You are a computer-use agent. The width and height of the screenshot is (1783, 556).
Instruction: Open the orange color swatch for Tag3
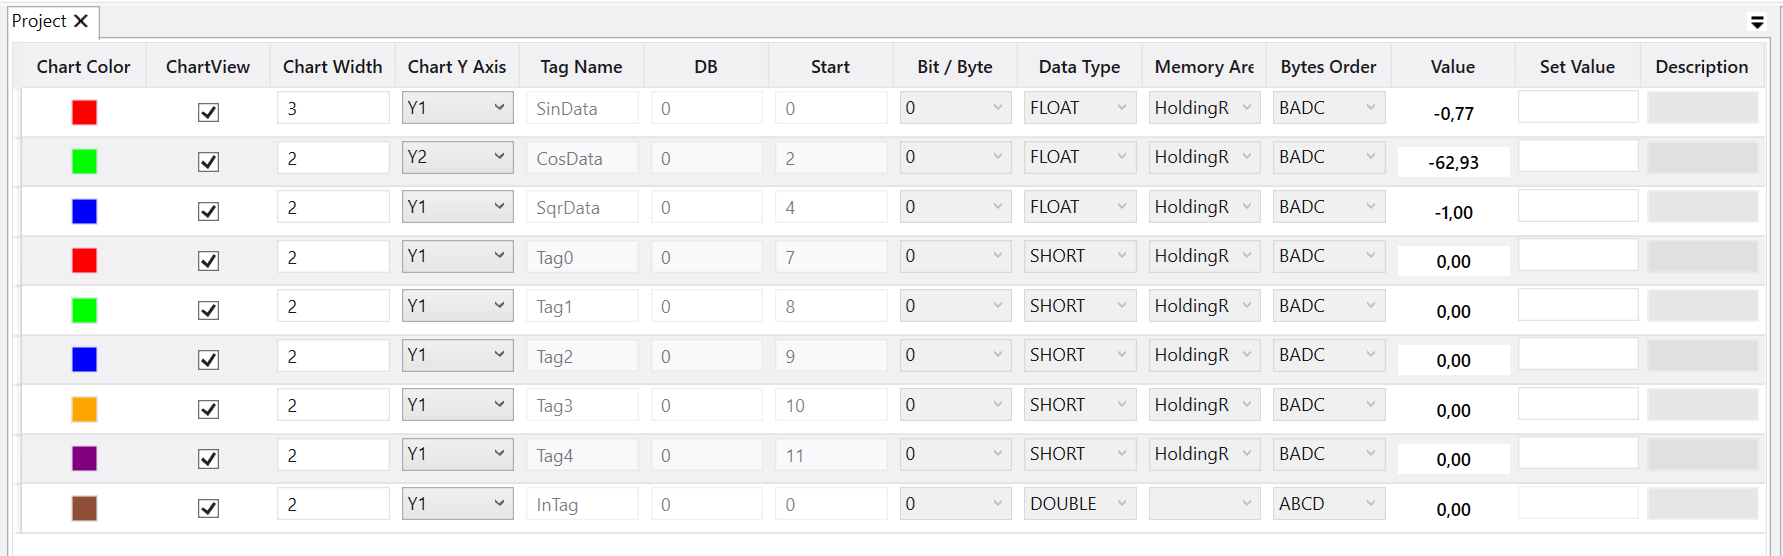(84, 409)
